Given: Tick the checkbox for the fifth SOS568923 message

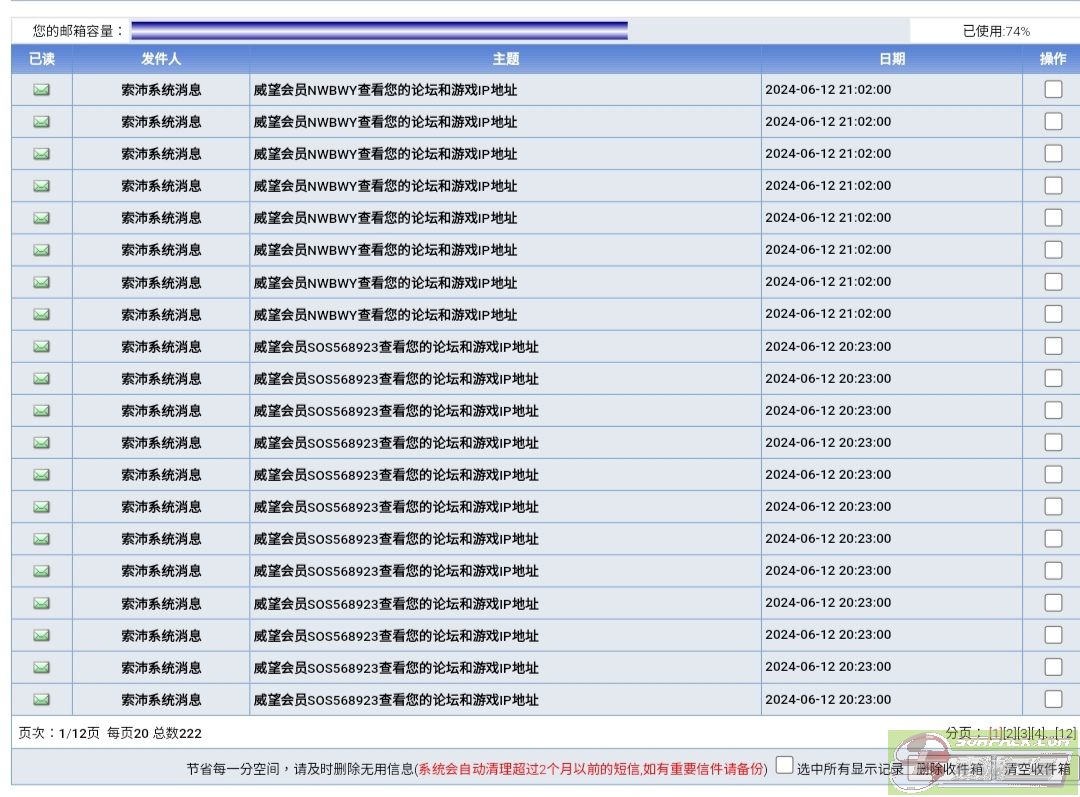Looking at the screenshot, I should click(x=1052, y=474).
